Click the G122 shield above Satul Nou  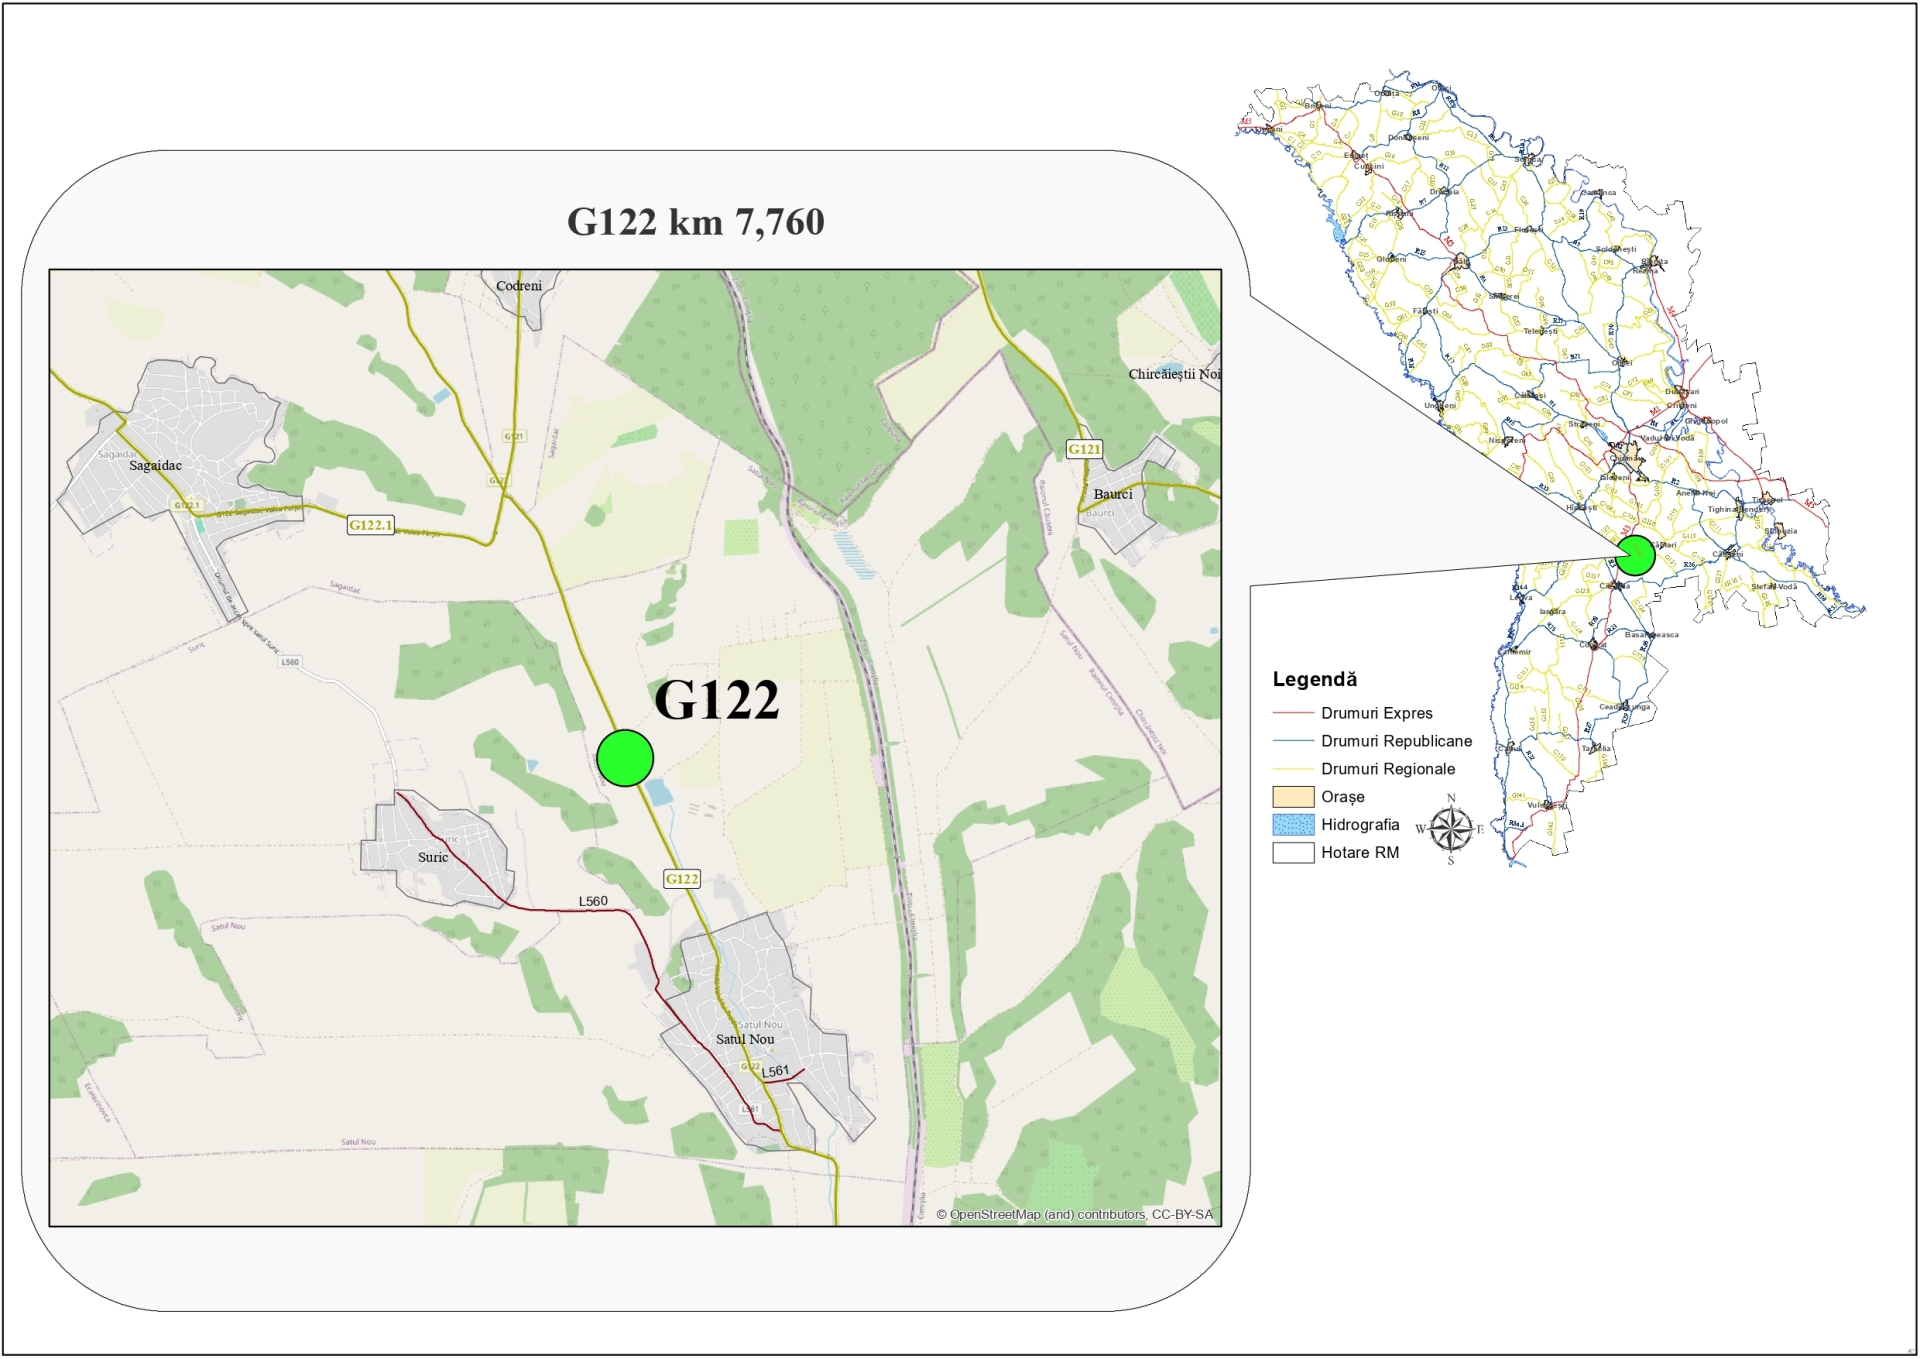tap(682, 879)
